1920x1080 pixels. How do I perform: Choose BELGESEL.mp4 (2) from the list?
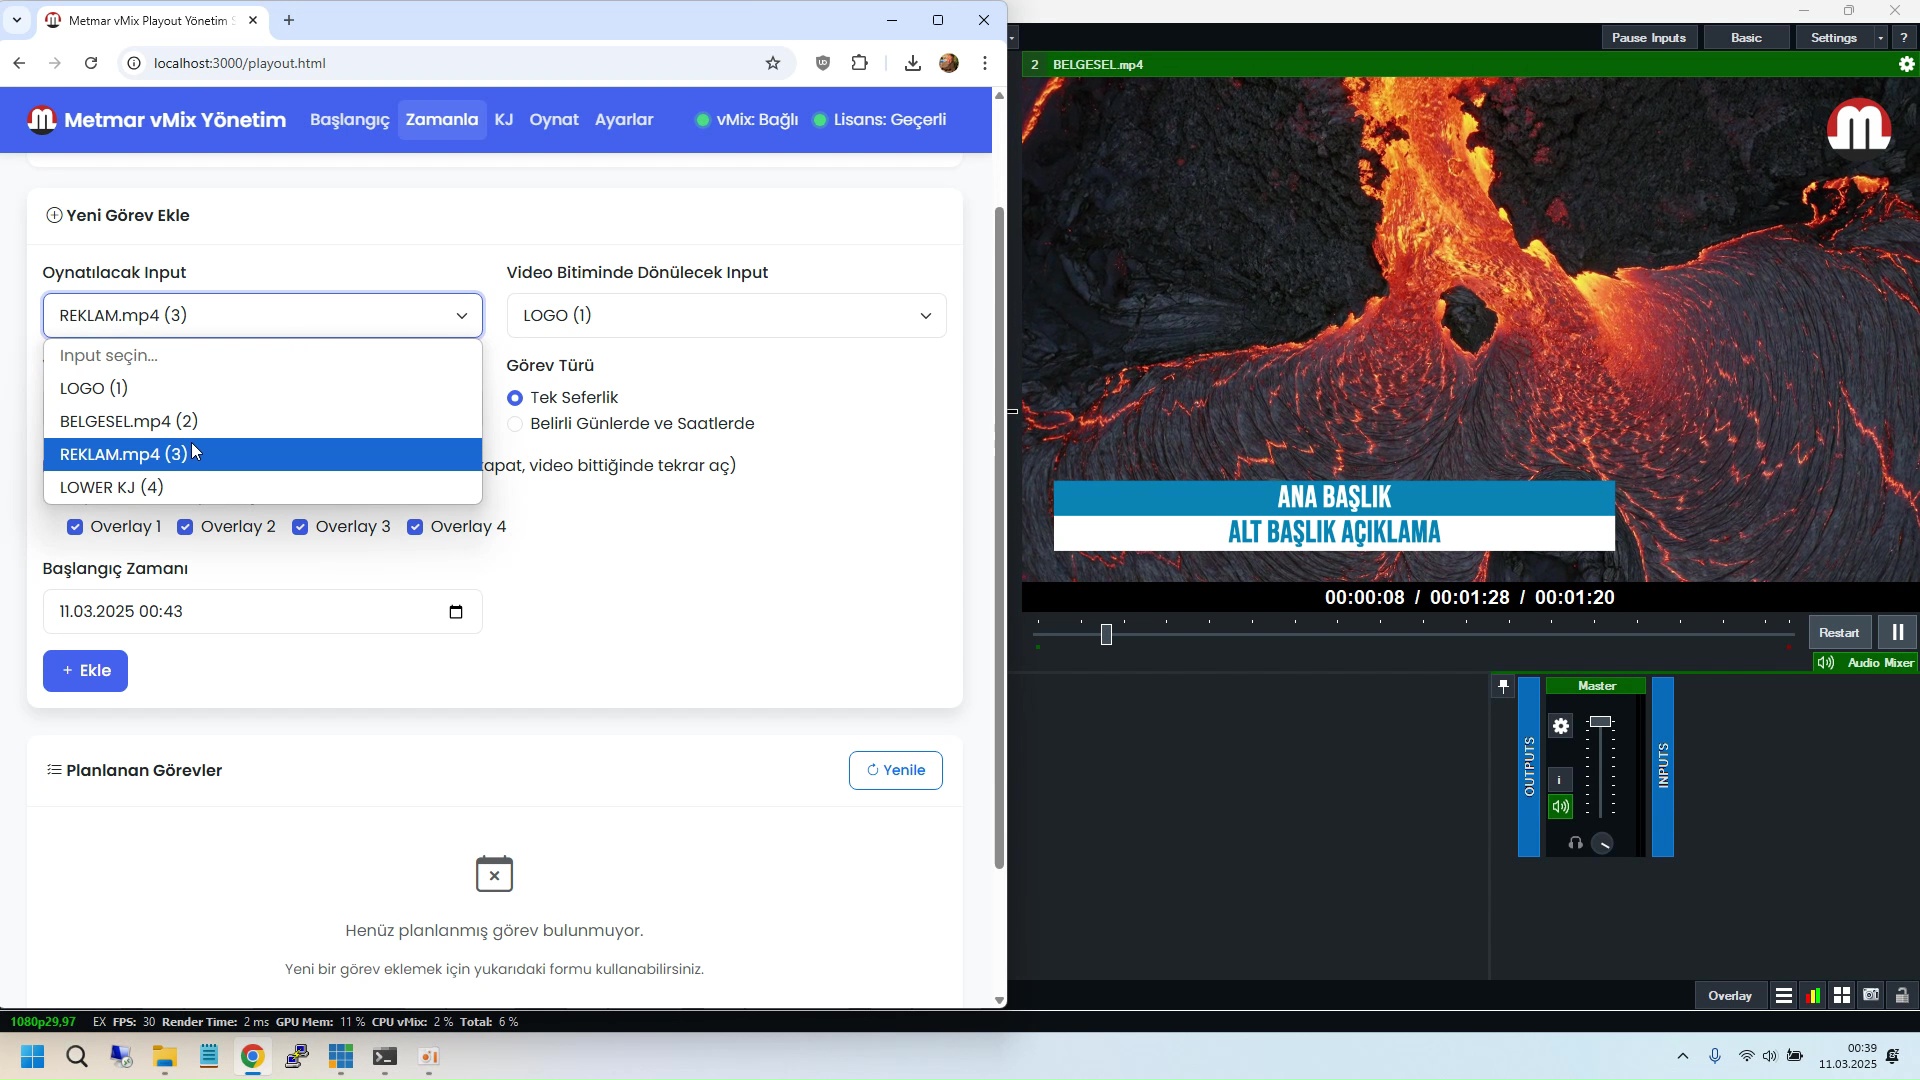point(263,422)
